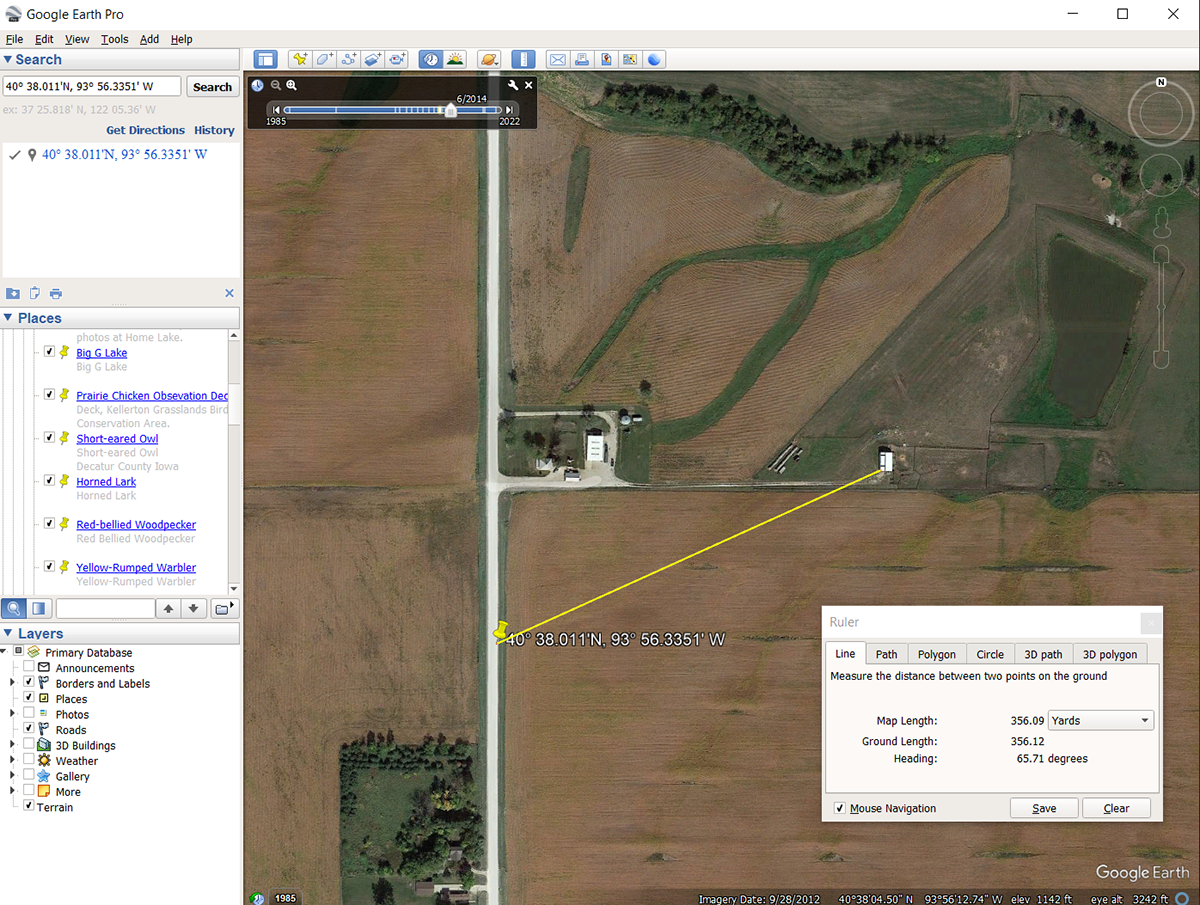
Task: Add a placemark with the pushpin tool
Action: point(299,59)
